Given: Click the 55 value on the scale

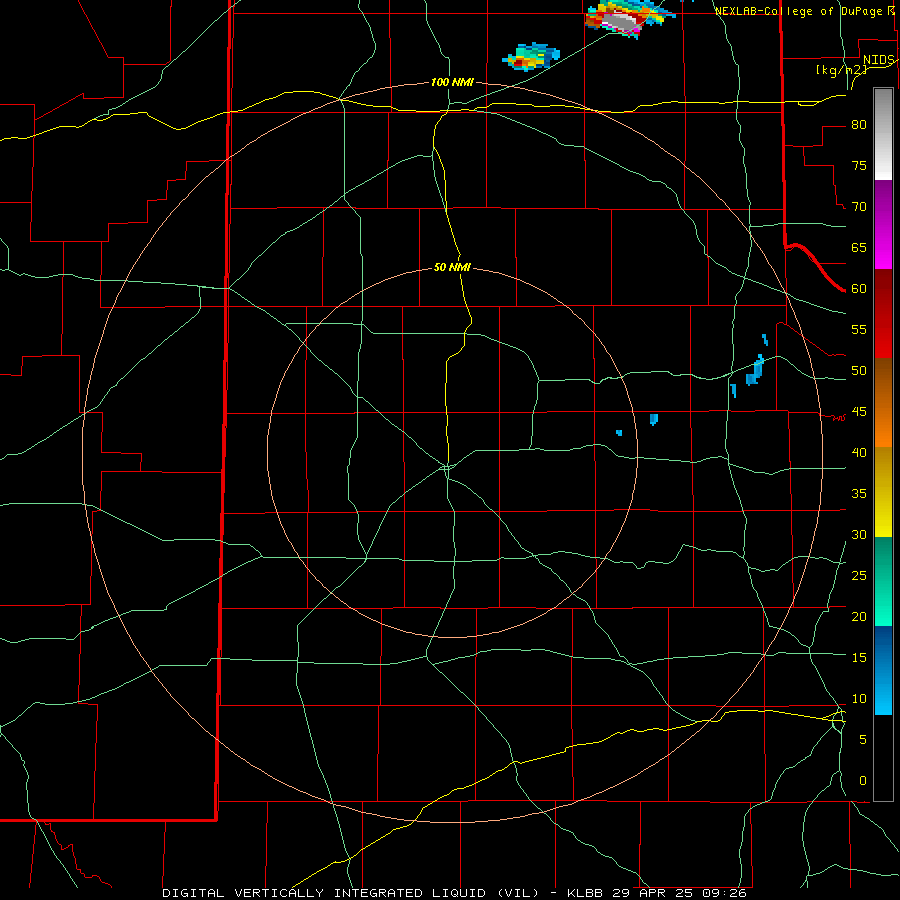Looking at the screenshot, I should point(859,329).
